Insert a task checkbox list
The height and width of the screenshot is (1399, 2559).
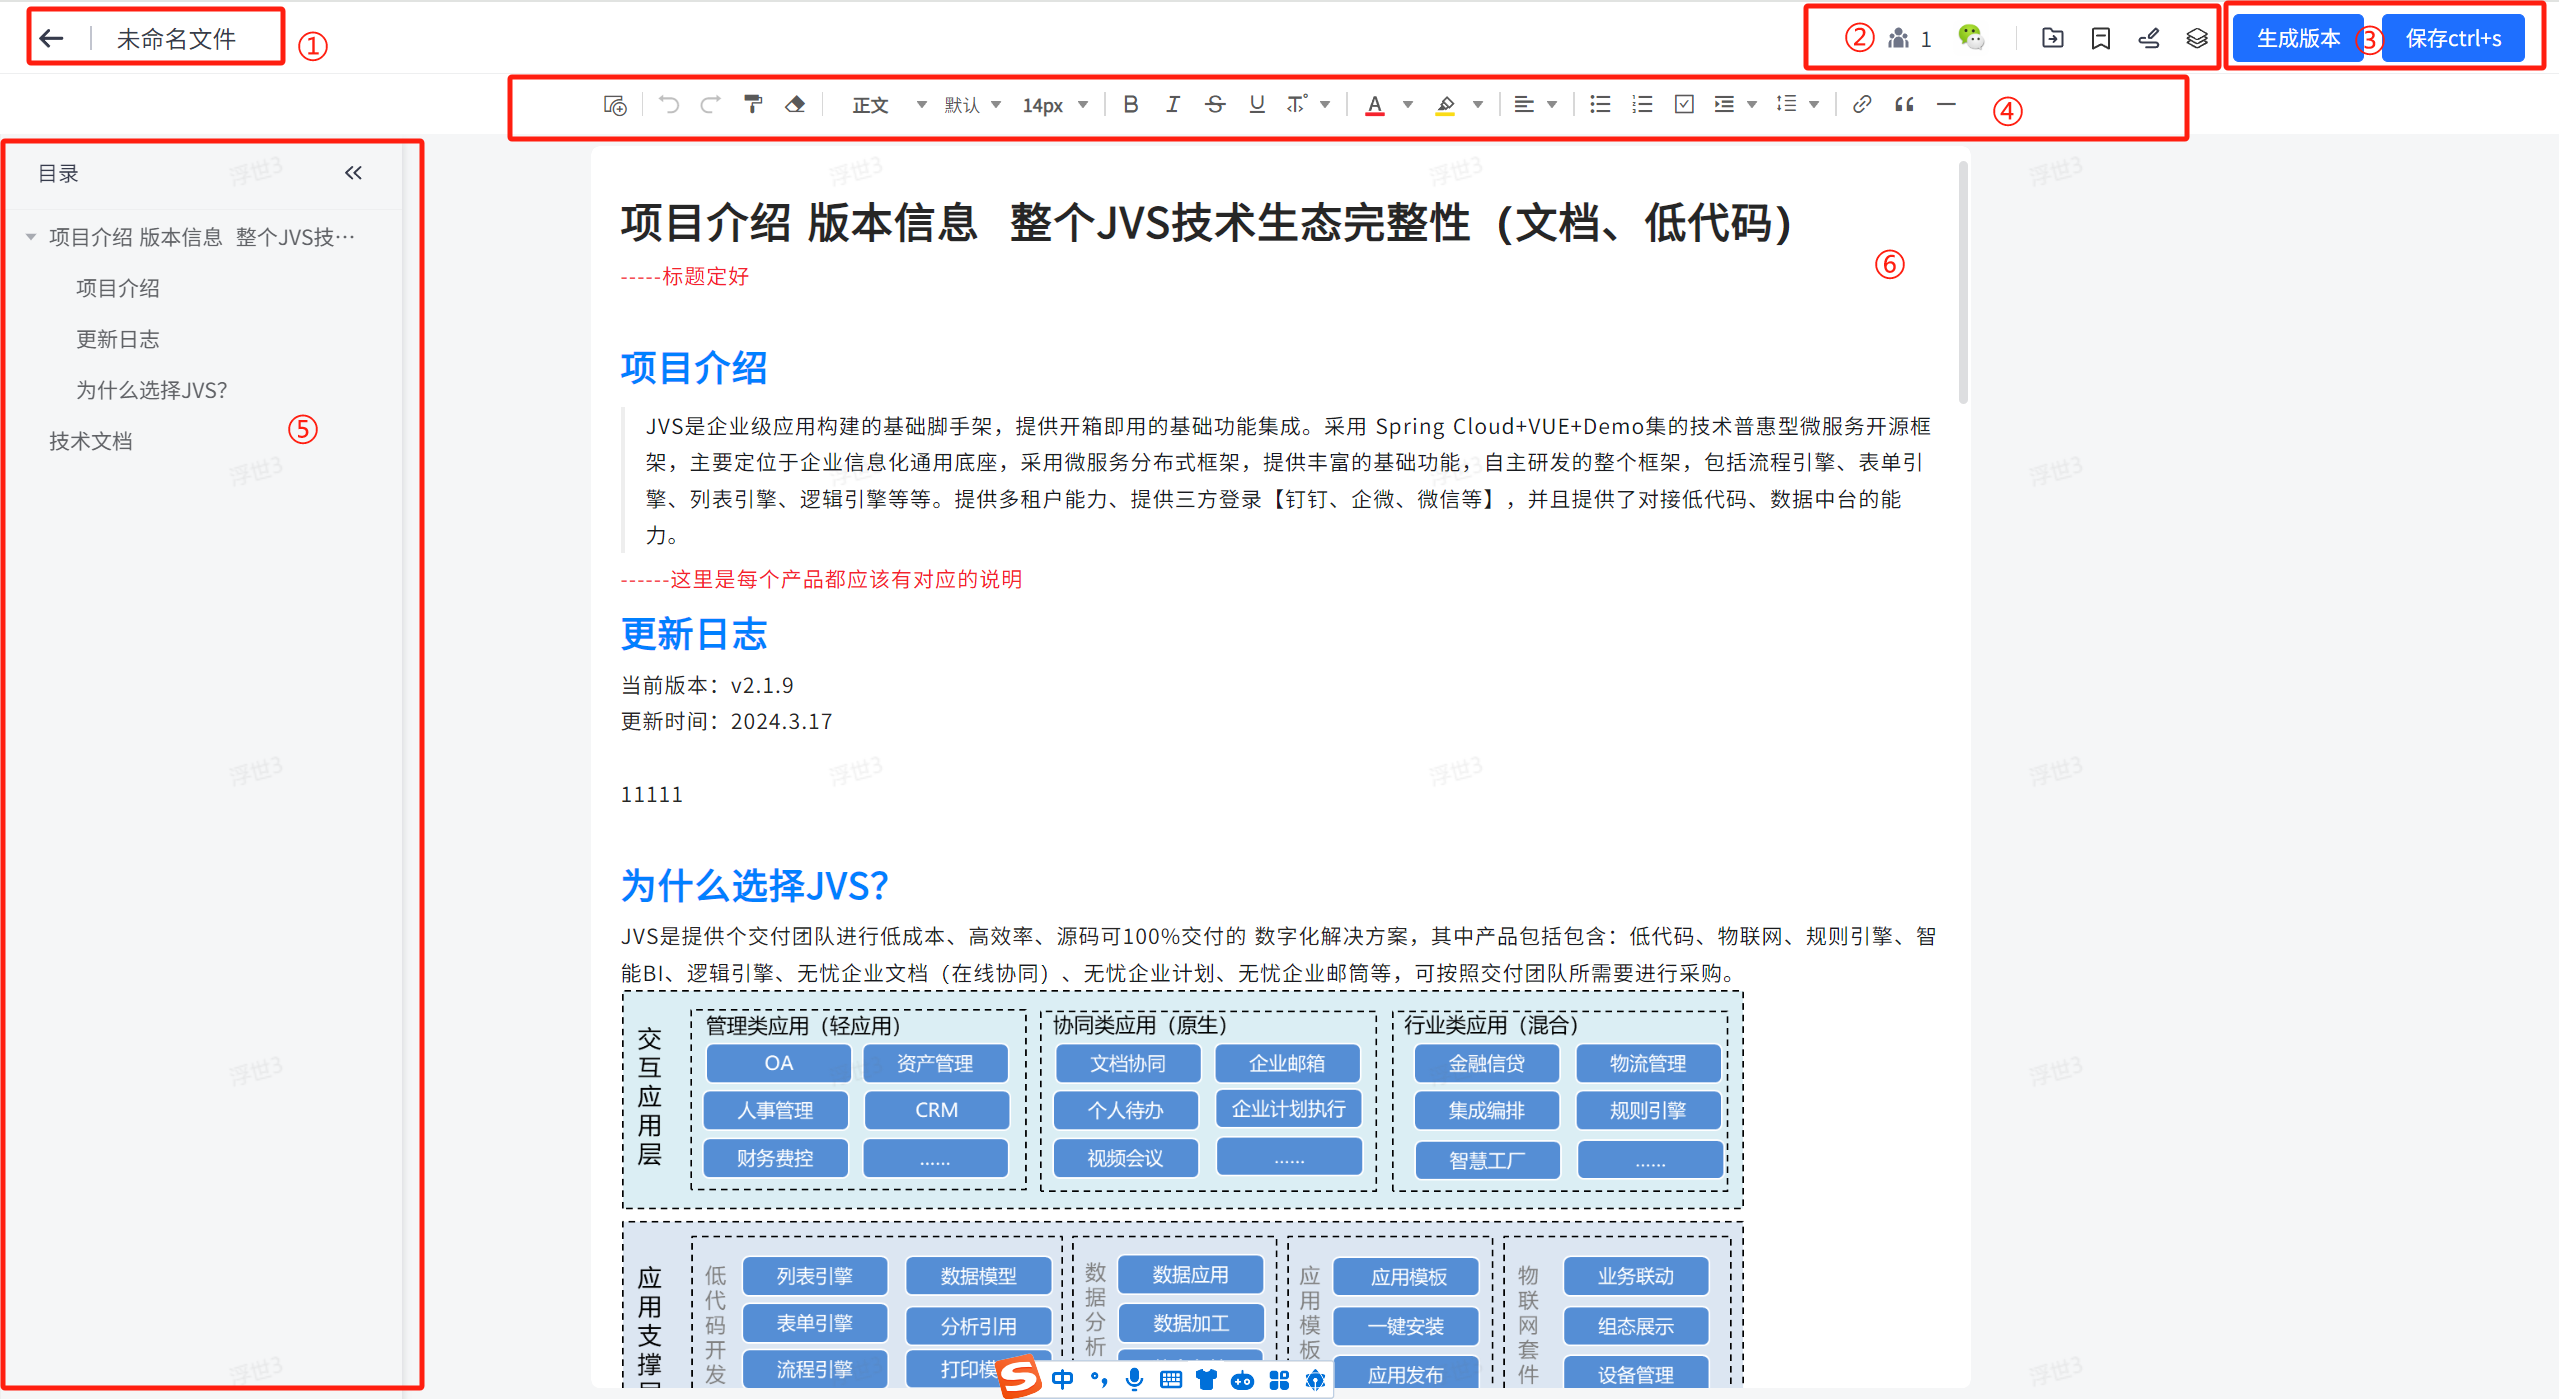click(1684, 104)
